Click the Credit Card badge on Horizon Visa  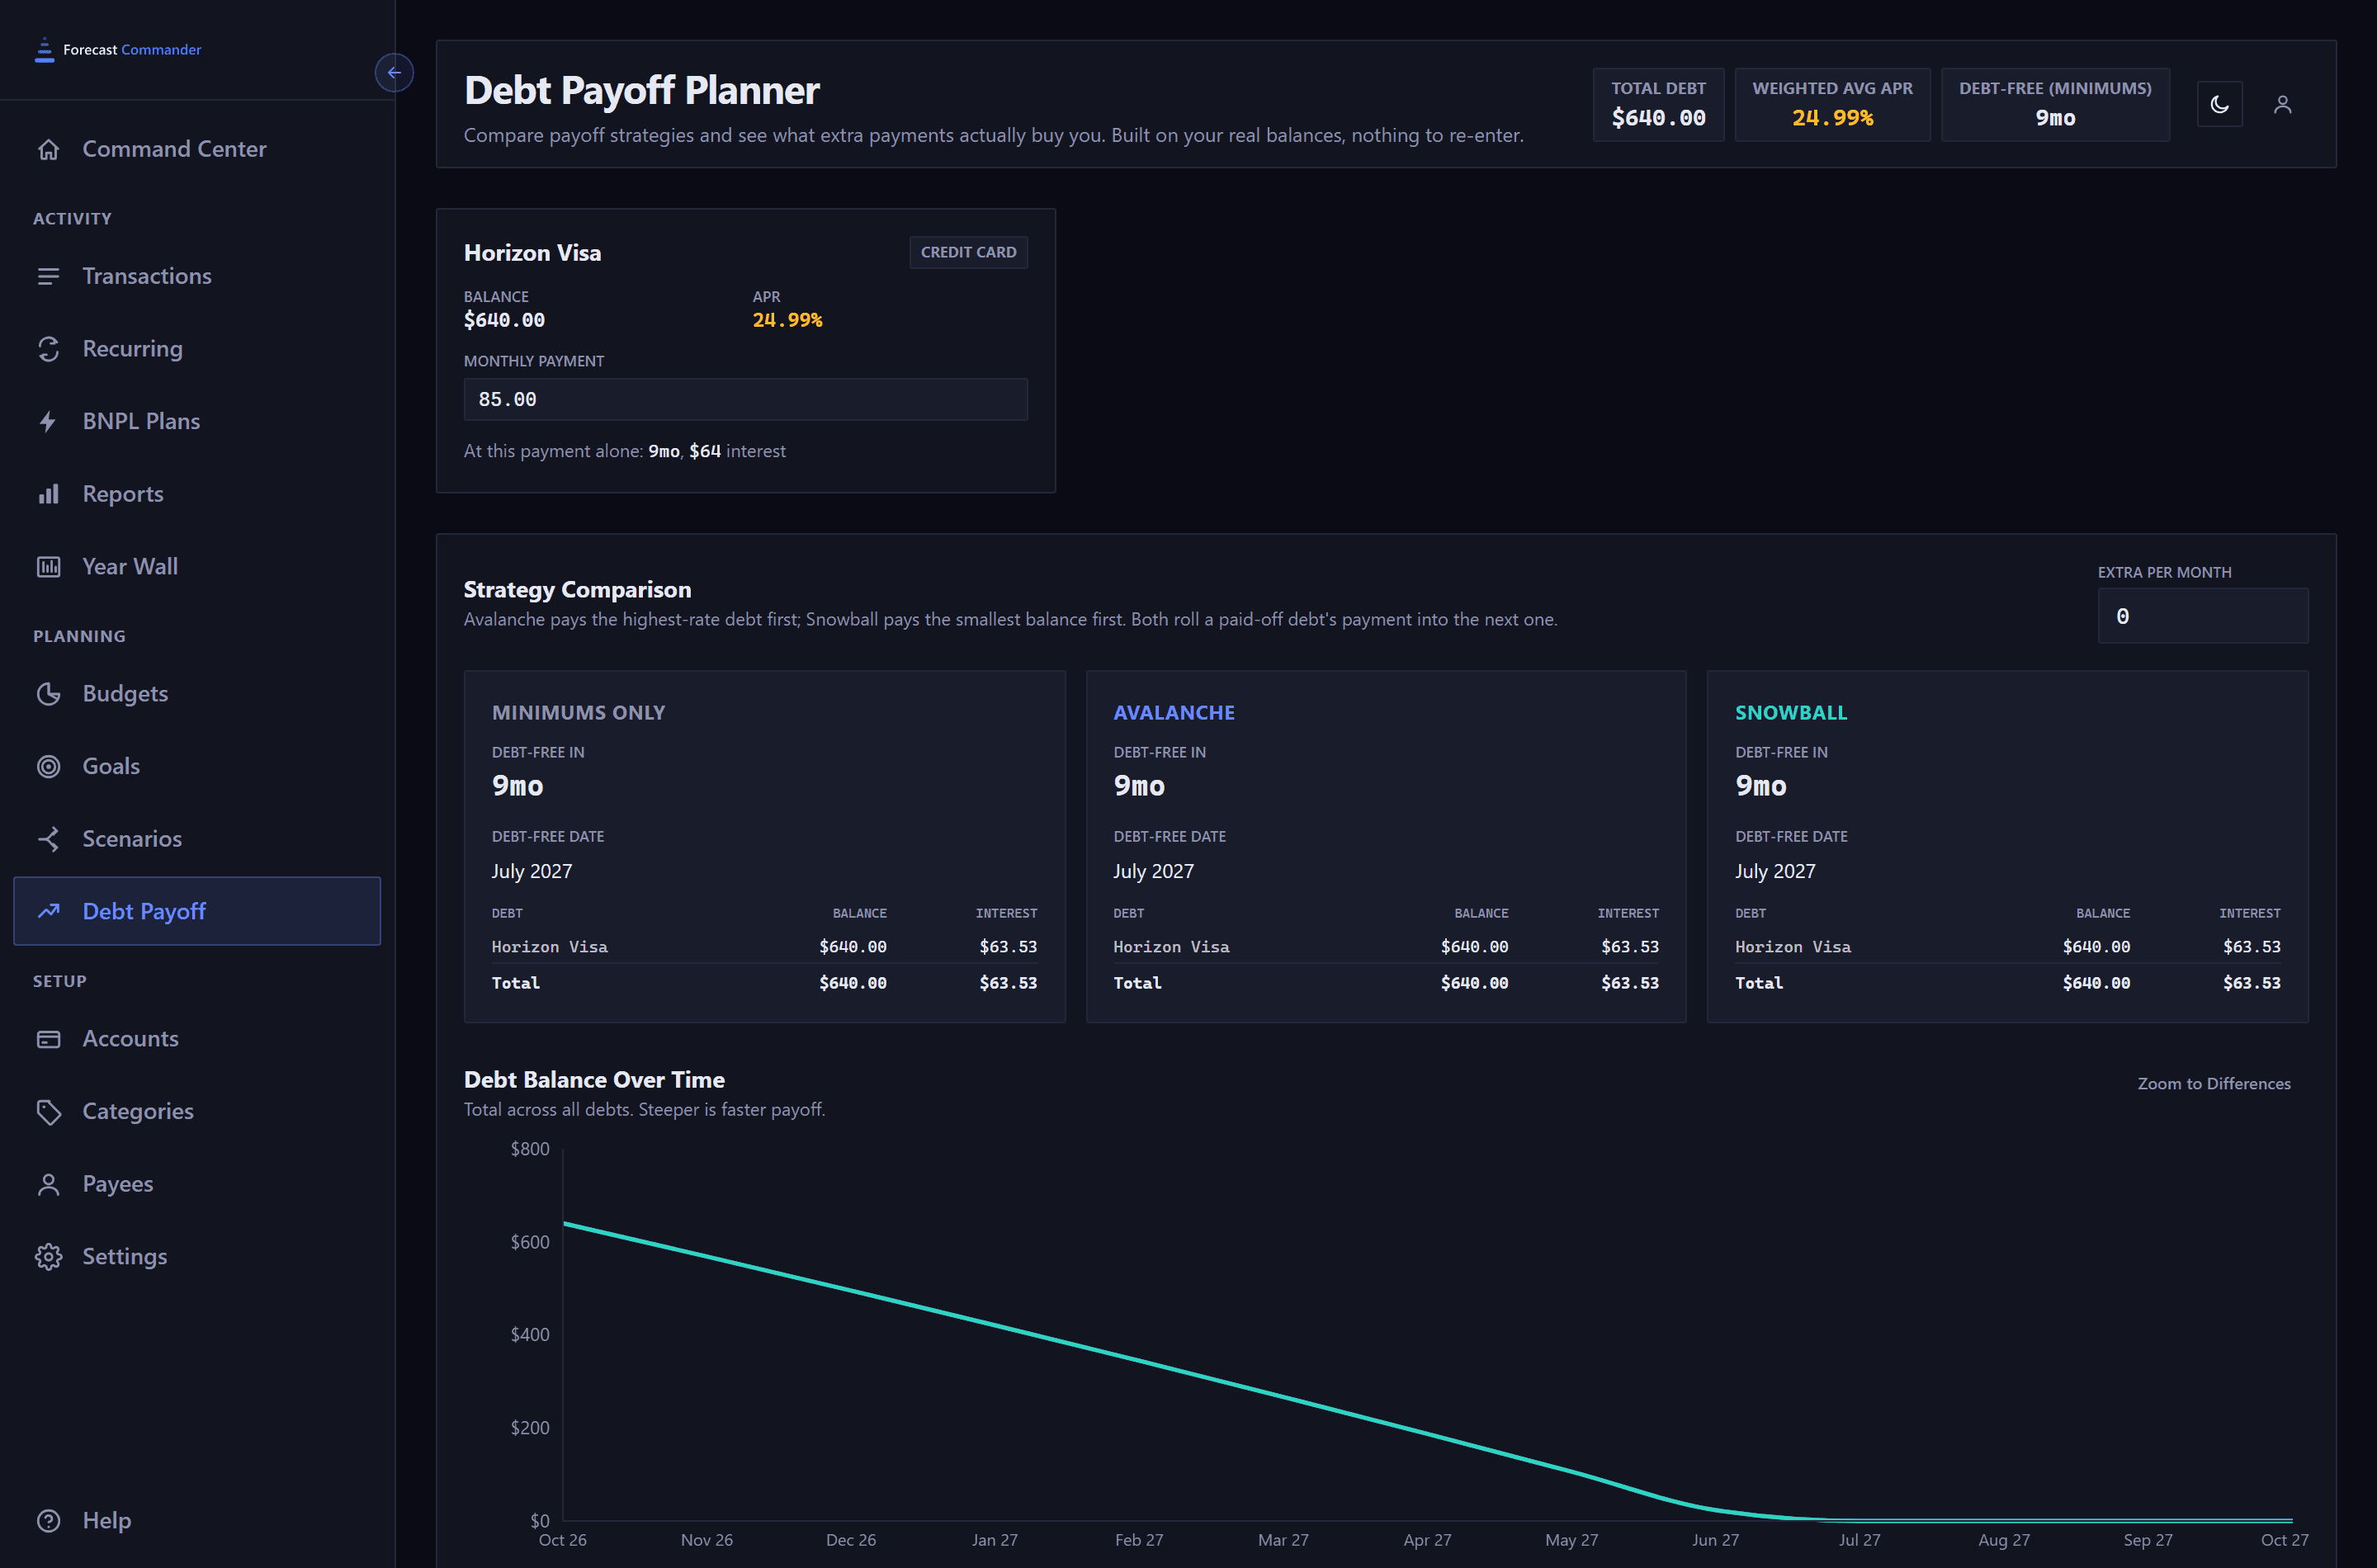(x=968, y=252)
